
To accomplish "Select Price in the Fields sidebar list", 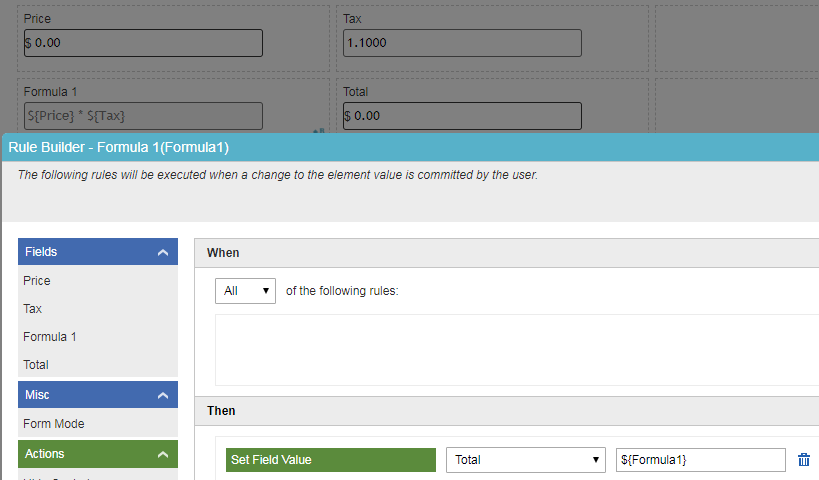I will (x=37, y=281).
